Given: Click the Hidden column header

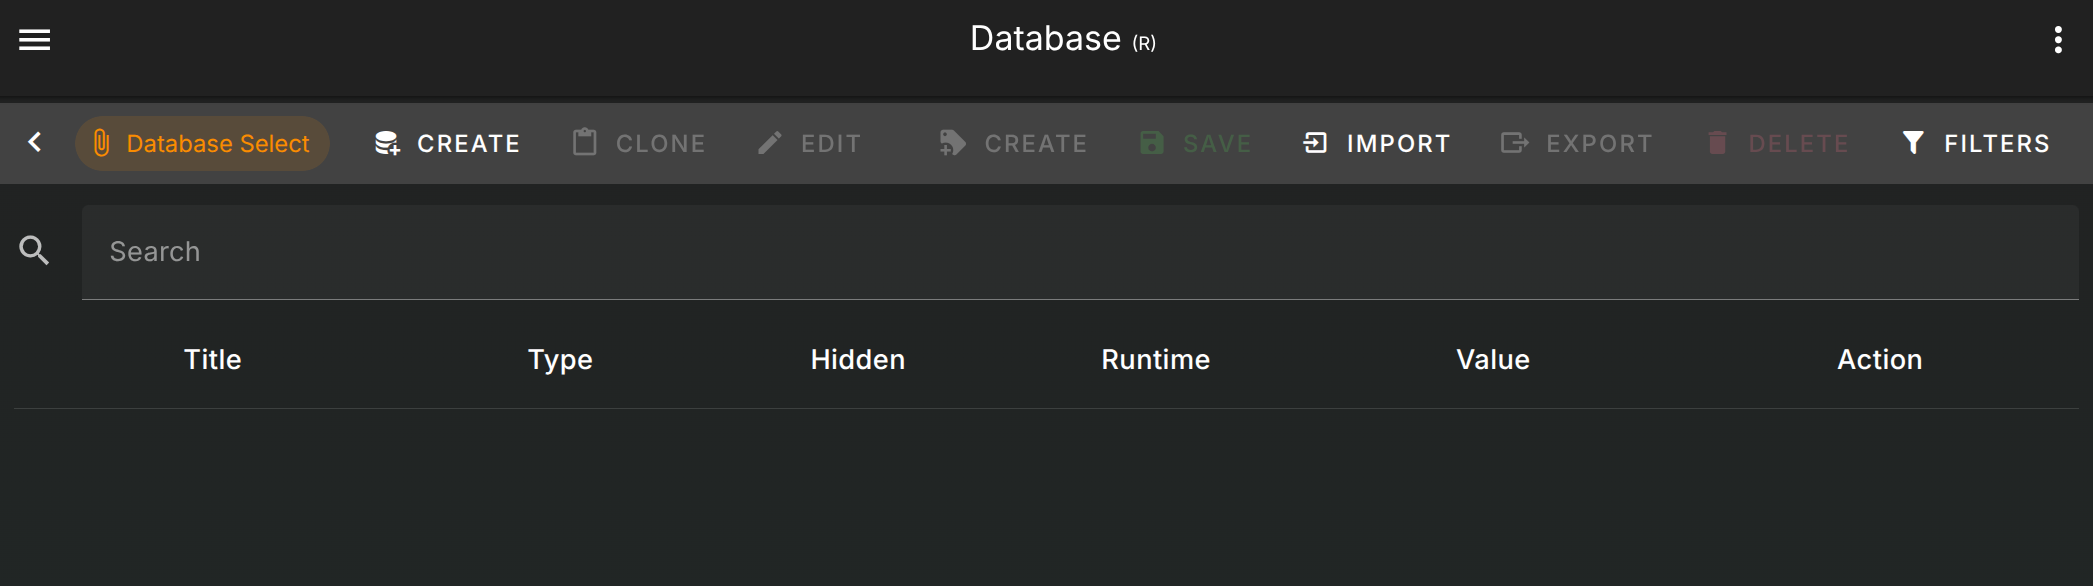Looking at the screenshot, I should (x=857, y=360).
